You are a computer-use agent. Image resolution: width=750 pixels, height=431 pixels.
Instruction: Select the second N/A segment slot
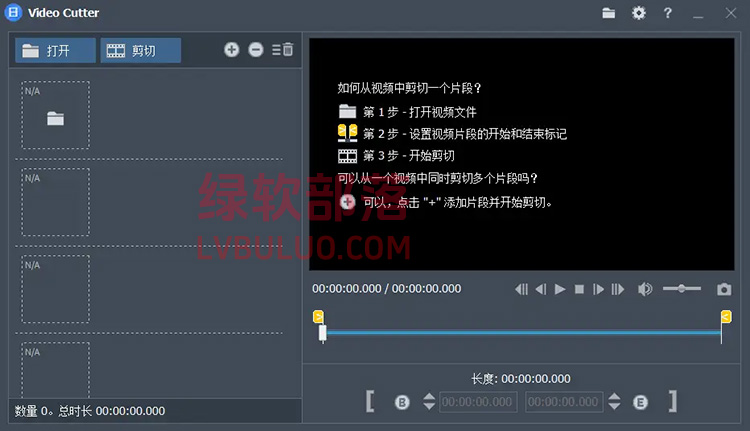pyautogui.click(x=55, y=202)
